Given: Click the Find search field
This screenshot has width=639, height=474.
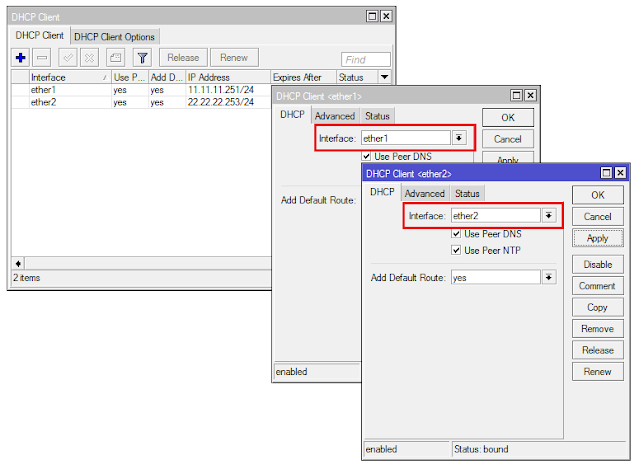Looking at the screenshot, I should coord(366,60).
